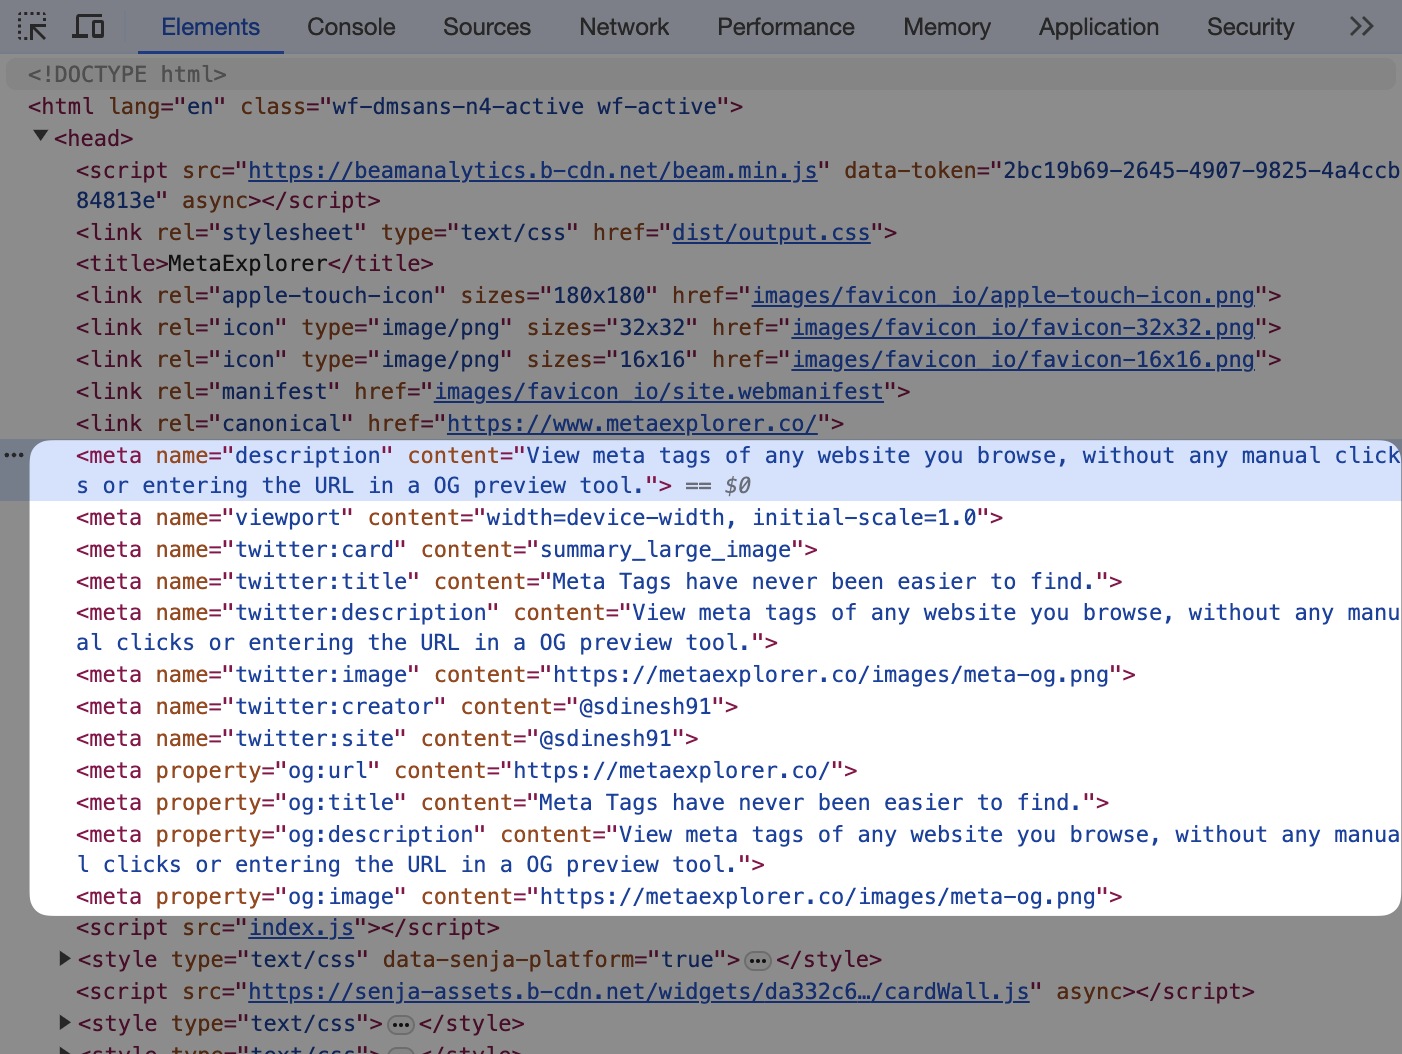Screen dimensions: 1402x1054
Task: Select the og:image meta node
Action: 599,897
